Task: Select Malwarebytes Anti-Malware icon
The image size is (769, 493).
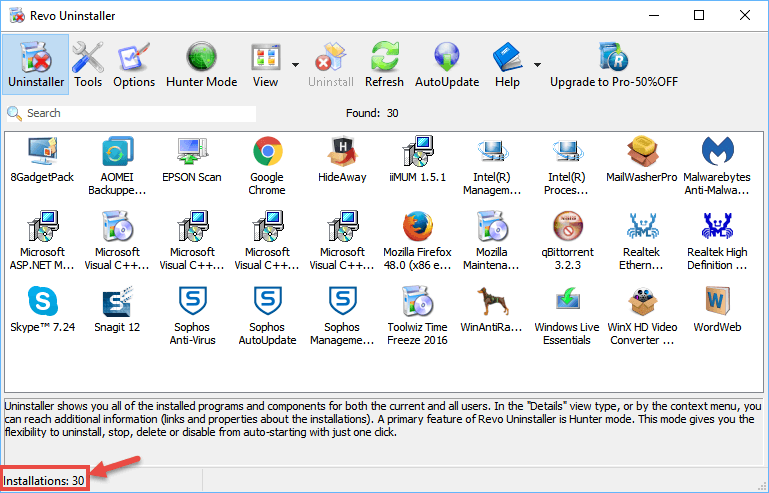Action: coord(718,151)
